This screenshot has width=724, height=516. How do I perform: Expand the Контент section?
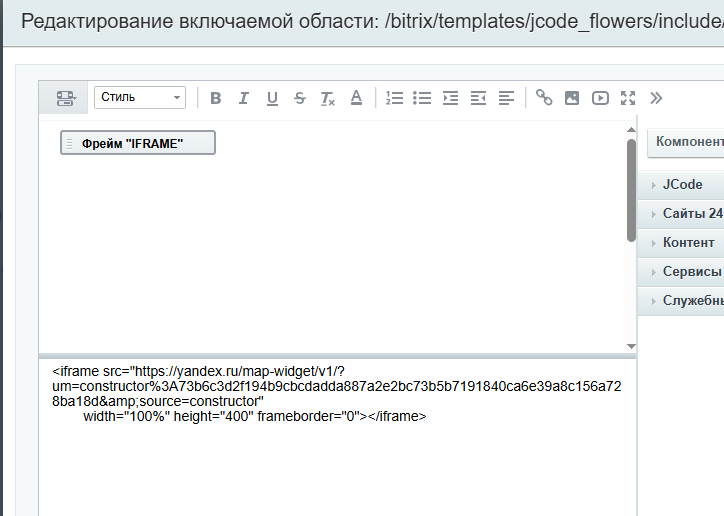pos(687,243)
